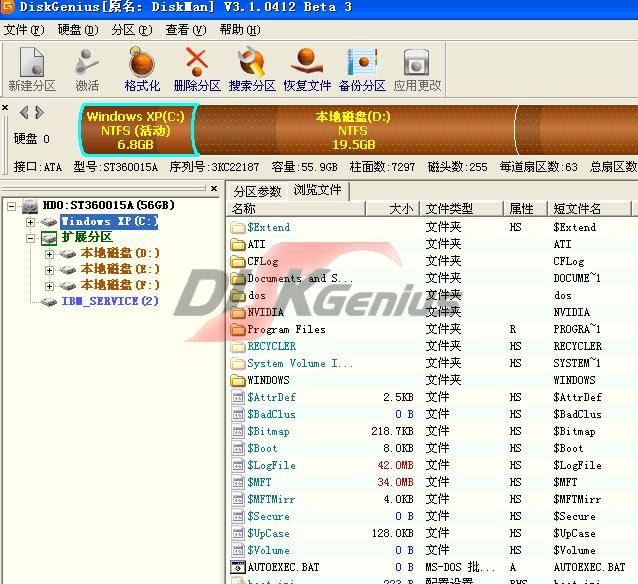The width and height of the screenshot is (638, 584).
Task: Click the $UpCase file name
Action: (269, 534)
